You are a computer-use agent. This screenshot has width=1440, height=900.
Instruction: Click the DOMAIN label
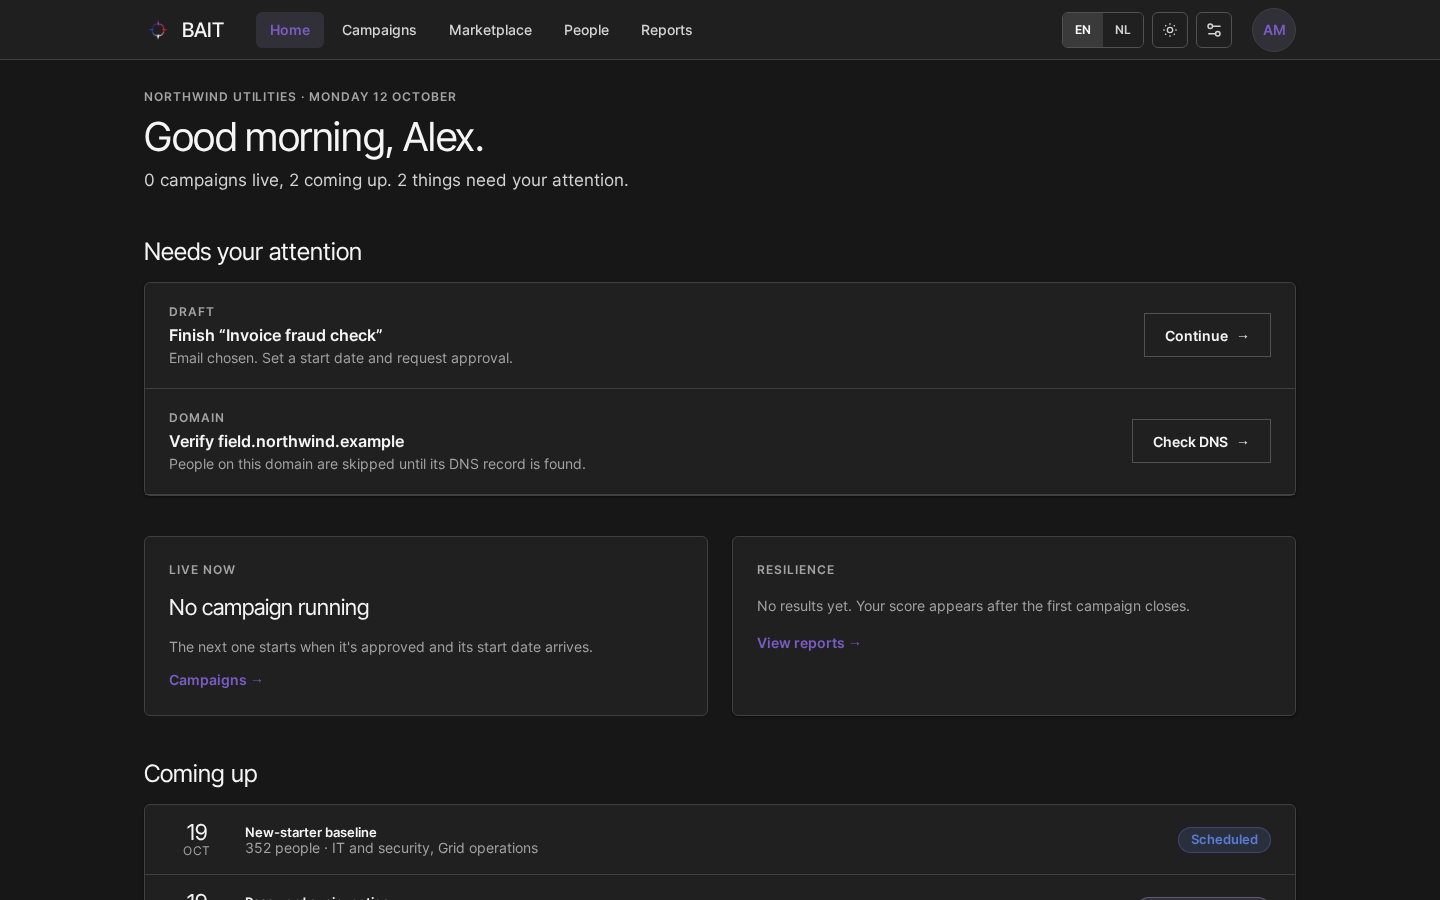(x=197, y=418)
